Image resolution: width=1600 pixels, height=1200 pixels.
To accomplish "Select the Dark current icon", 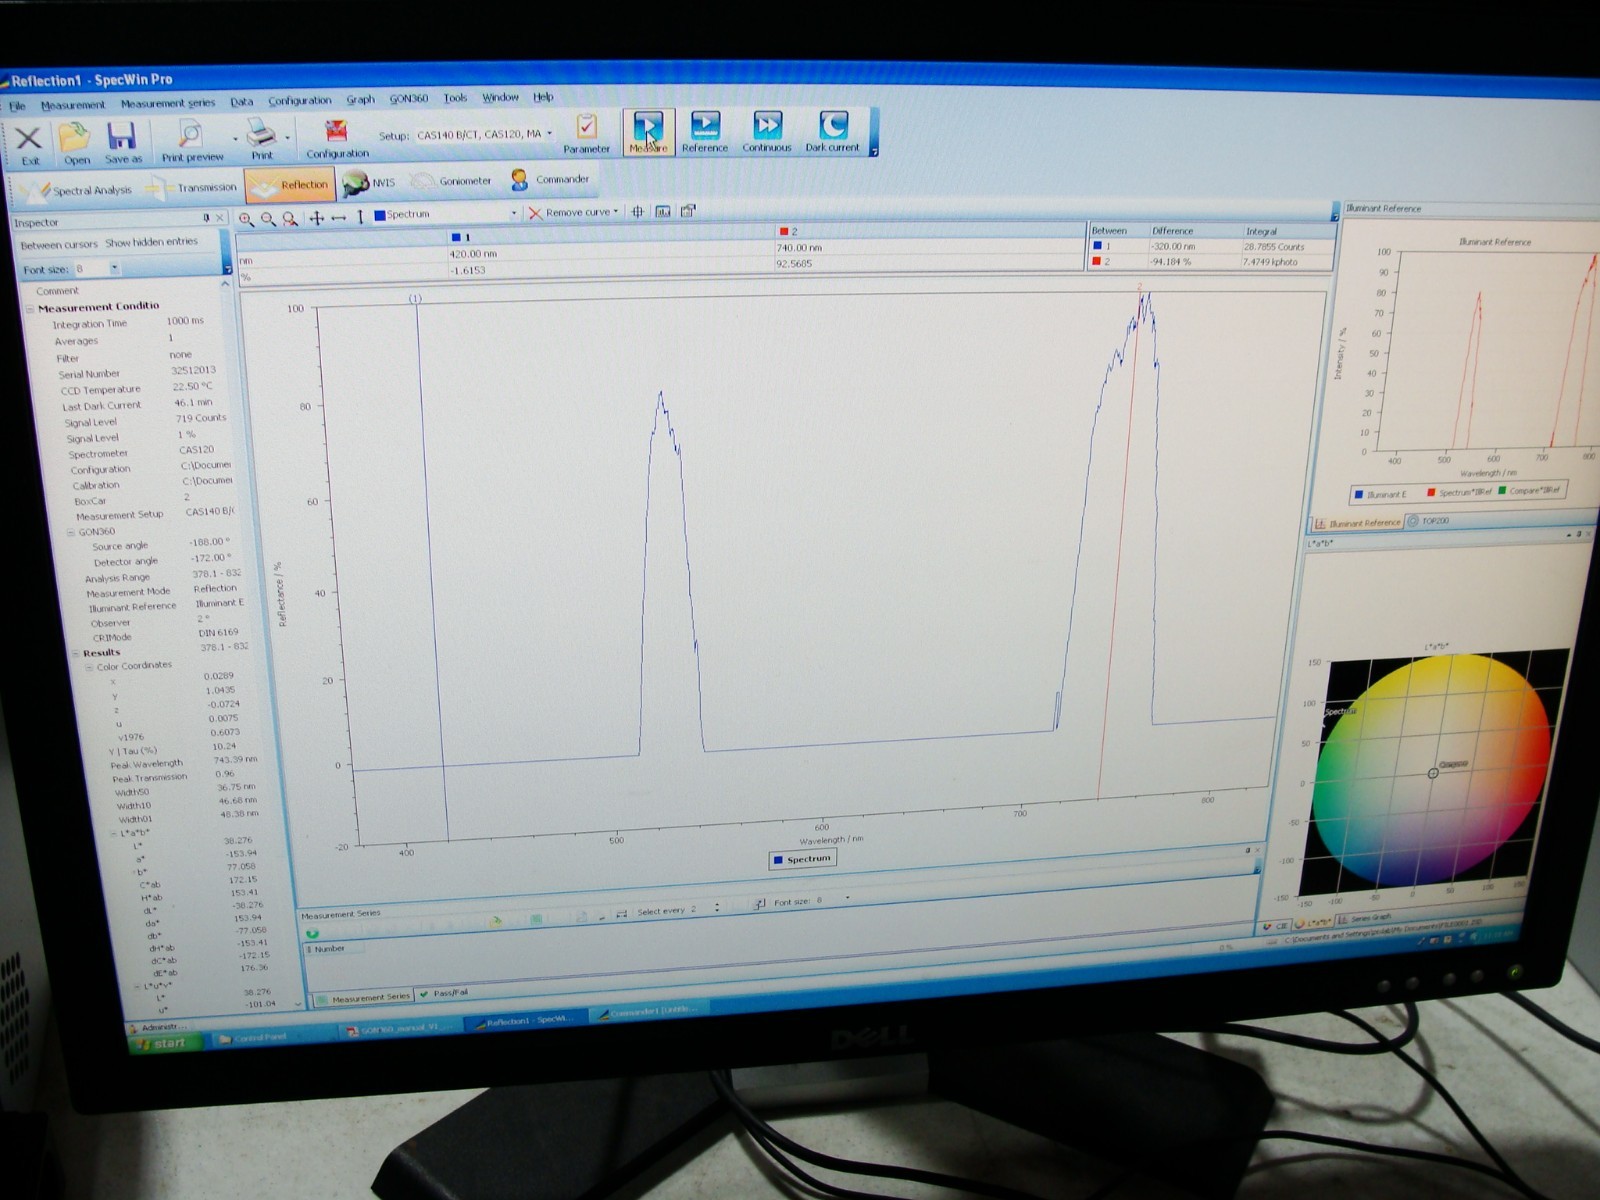I will pos(833,132).
